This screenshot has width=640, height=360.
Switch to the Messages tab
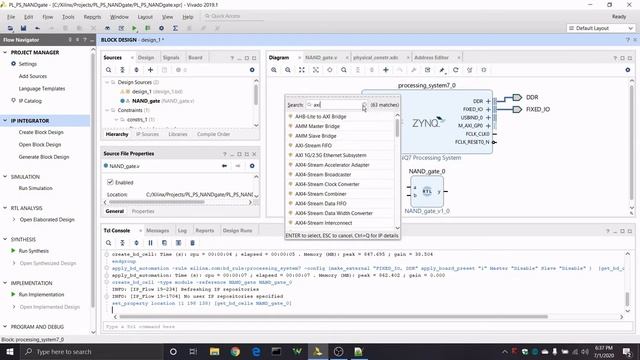pos(158,231)
